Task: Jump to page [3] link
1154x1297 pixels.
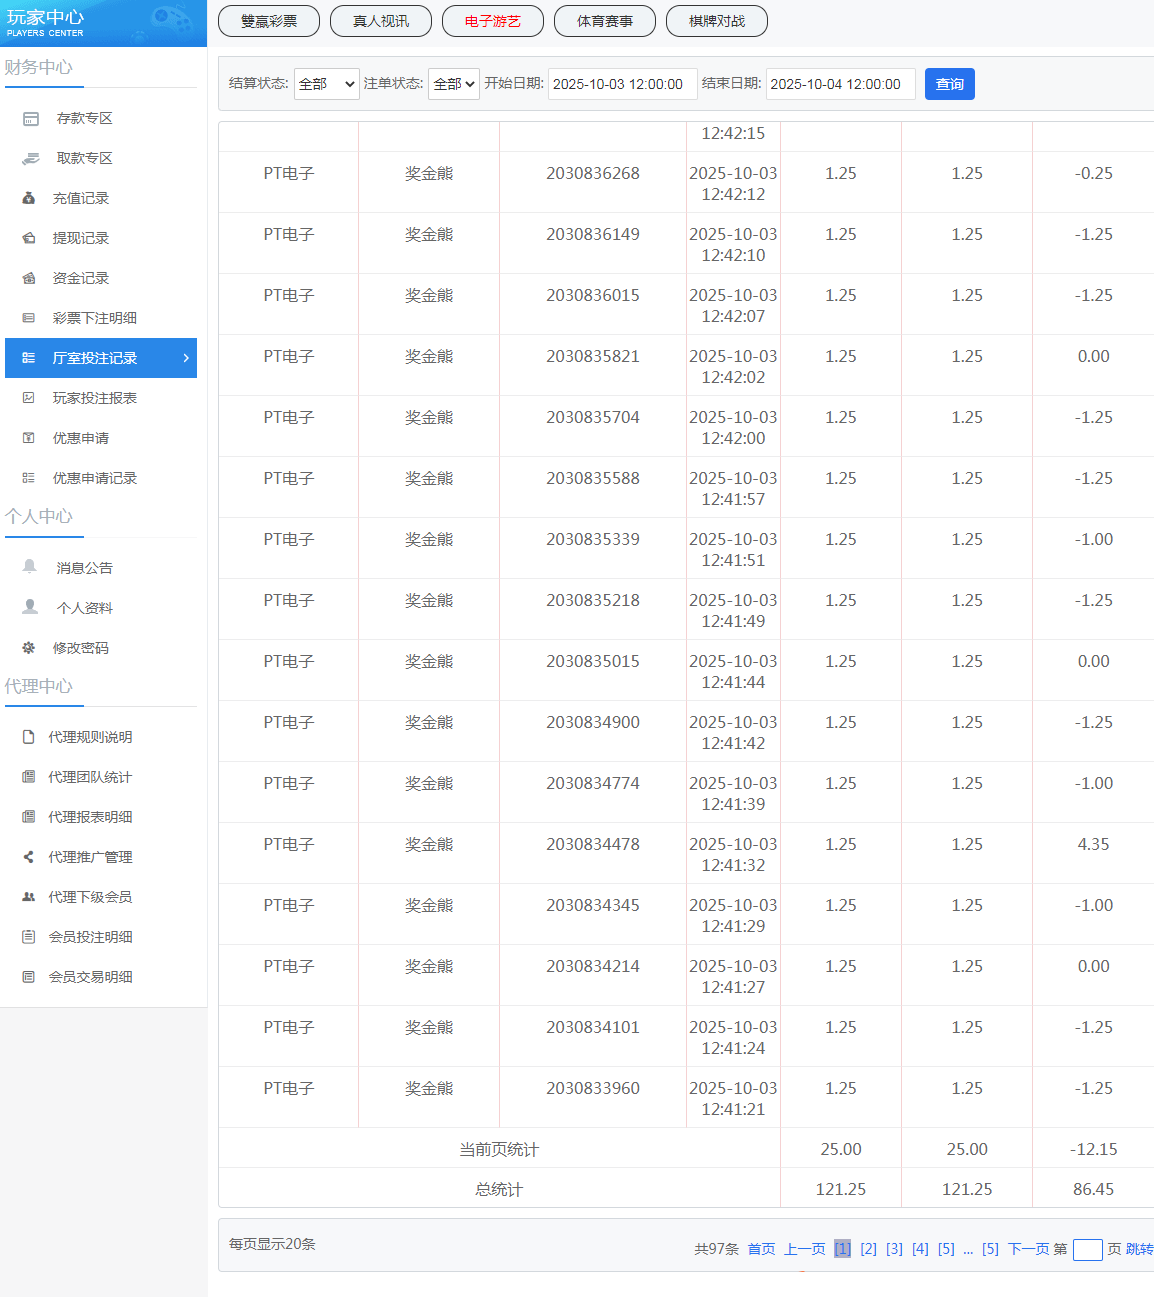Action: click(894, 1249)
